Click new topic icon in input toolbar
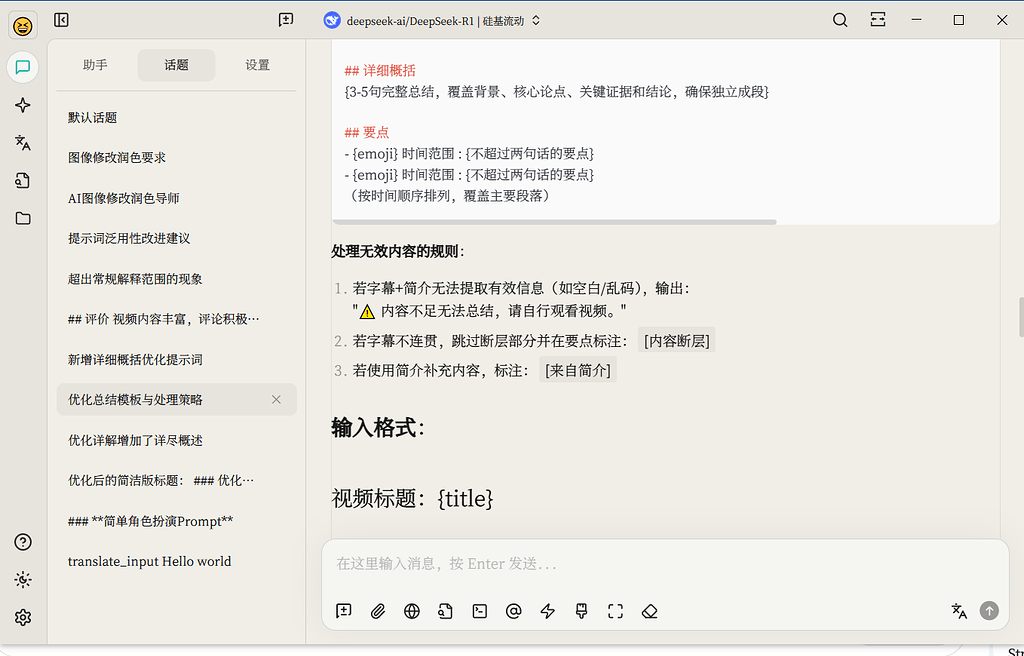1024x656 pixels. 344,611
